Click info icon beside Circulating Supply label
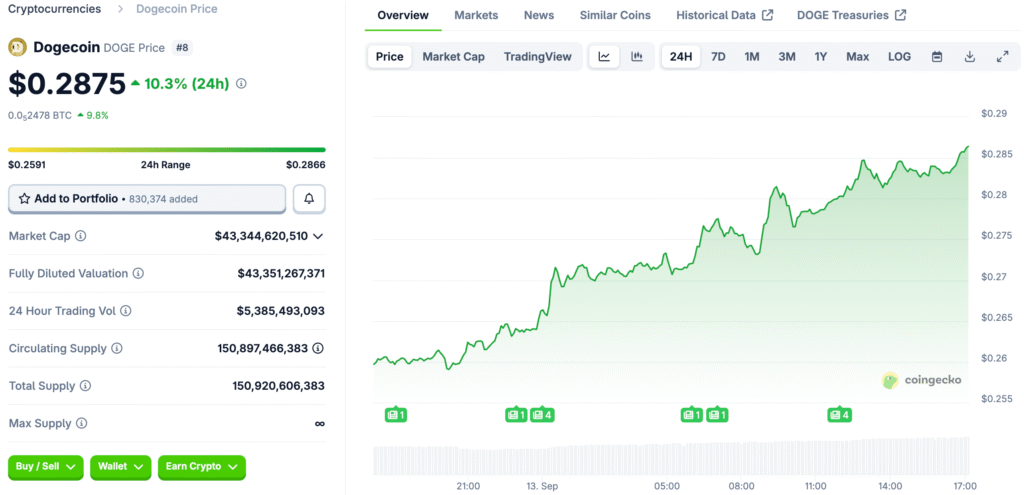The image size is (1024, 495). click(116, 349)
